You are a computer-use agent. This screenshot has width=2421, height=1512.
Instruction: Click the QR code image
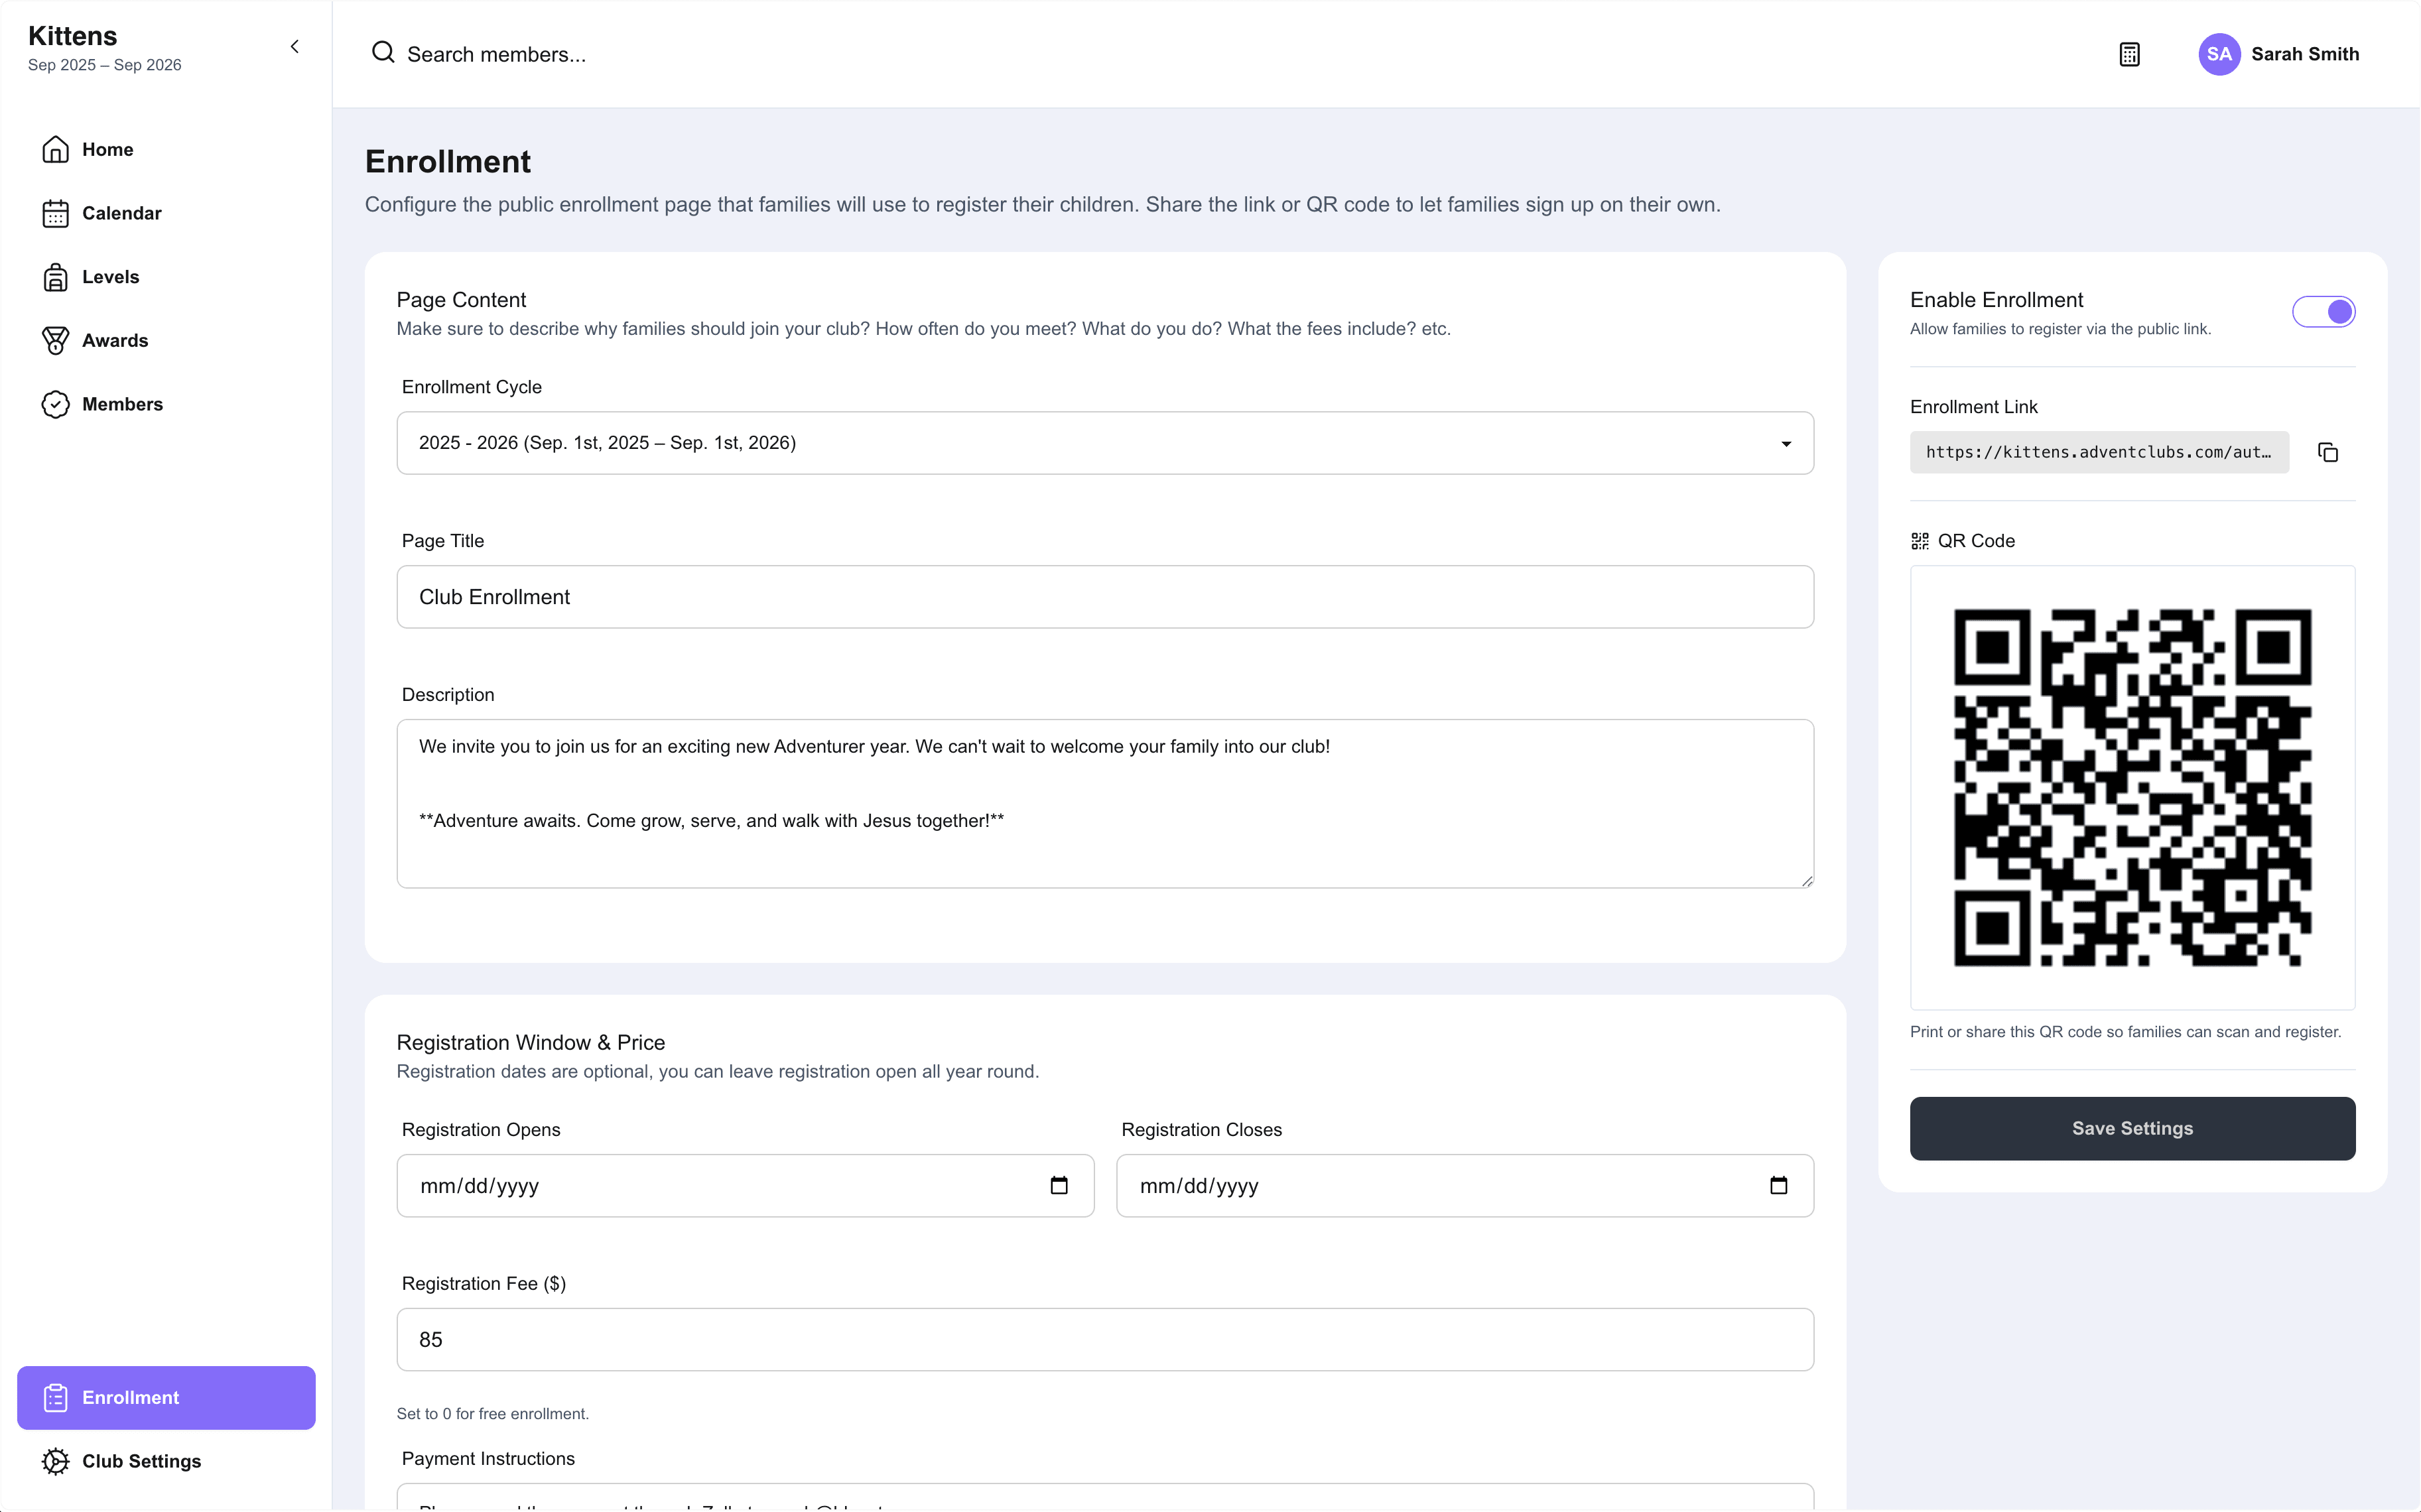(2132, 787)
